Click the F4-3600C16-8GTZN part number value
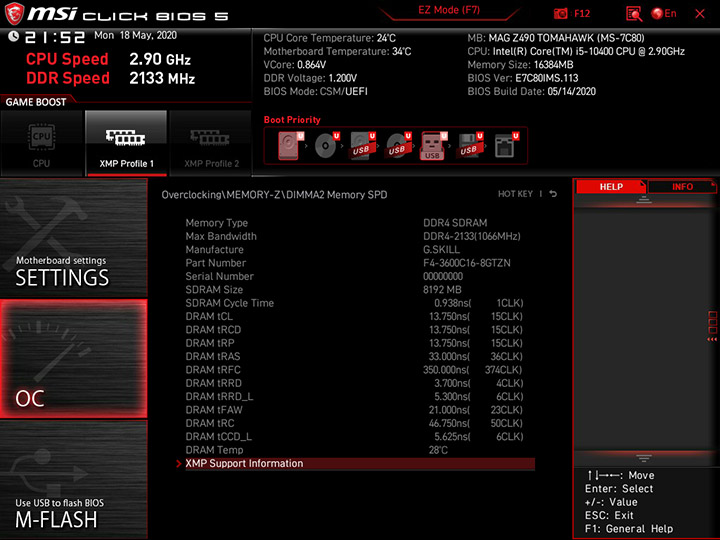 (x=467, y=263)
